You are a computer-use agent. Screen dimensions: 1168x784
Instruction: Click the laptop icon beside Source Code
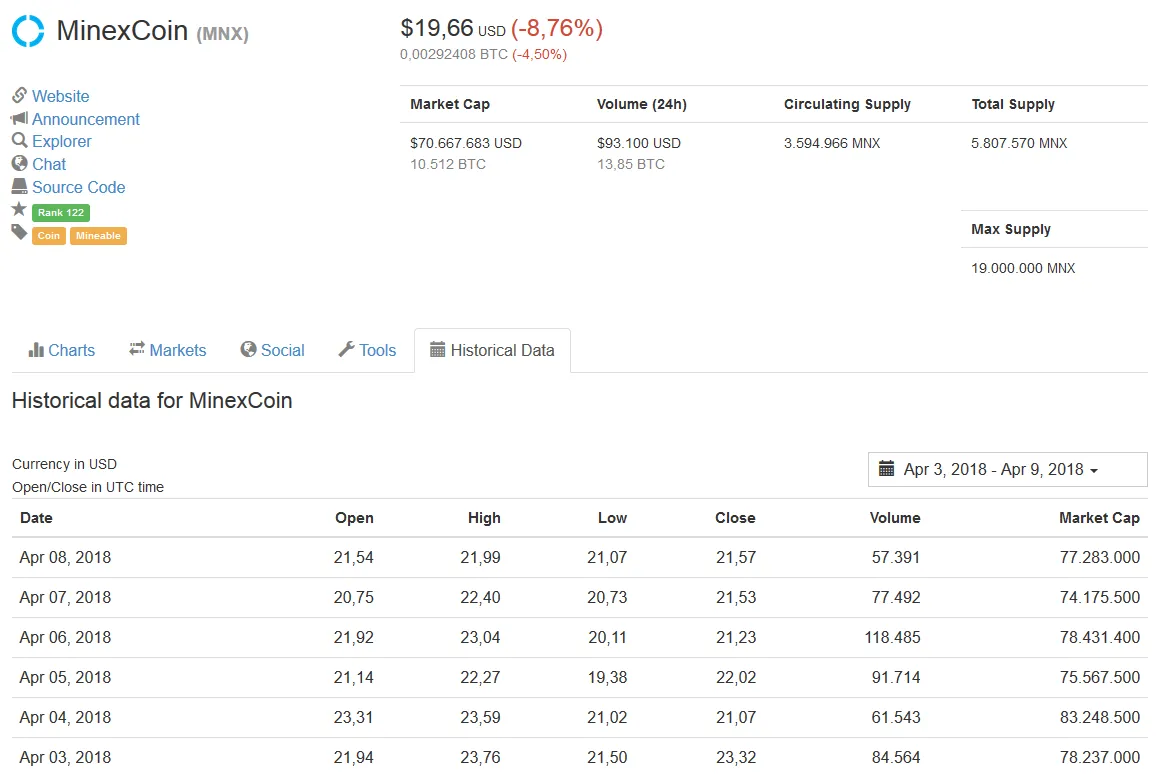click(19, 186)
